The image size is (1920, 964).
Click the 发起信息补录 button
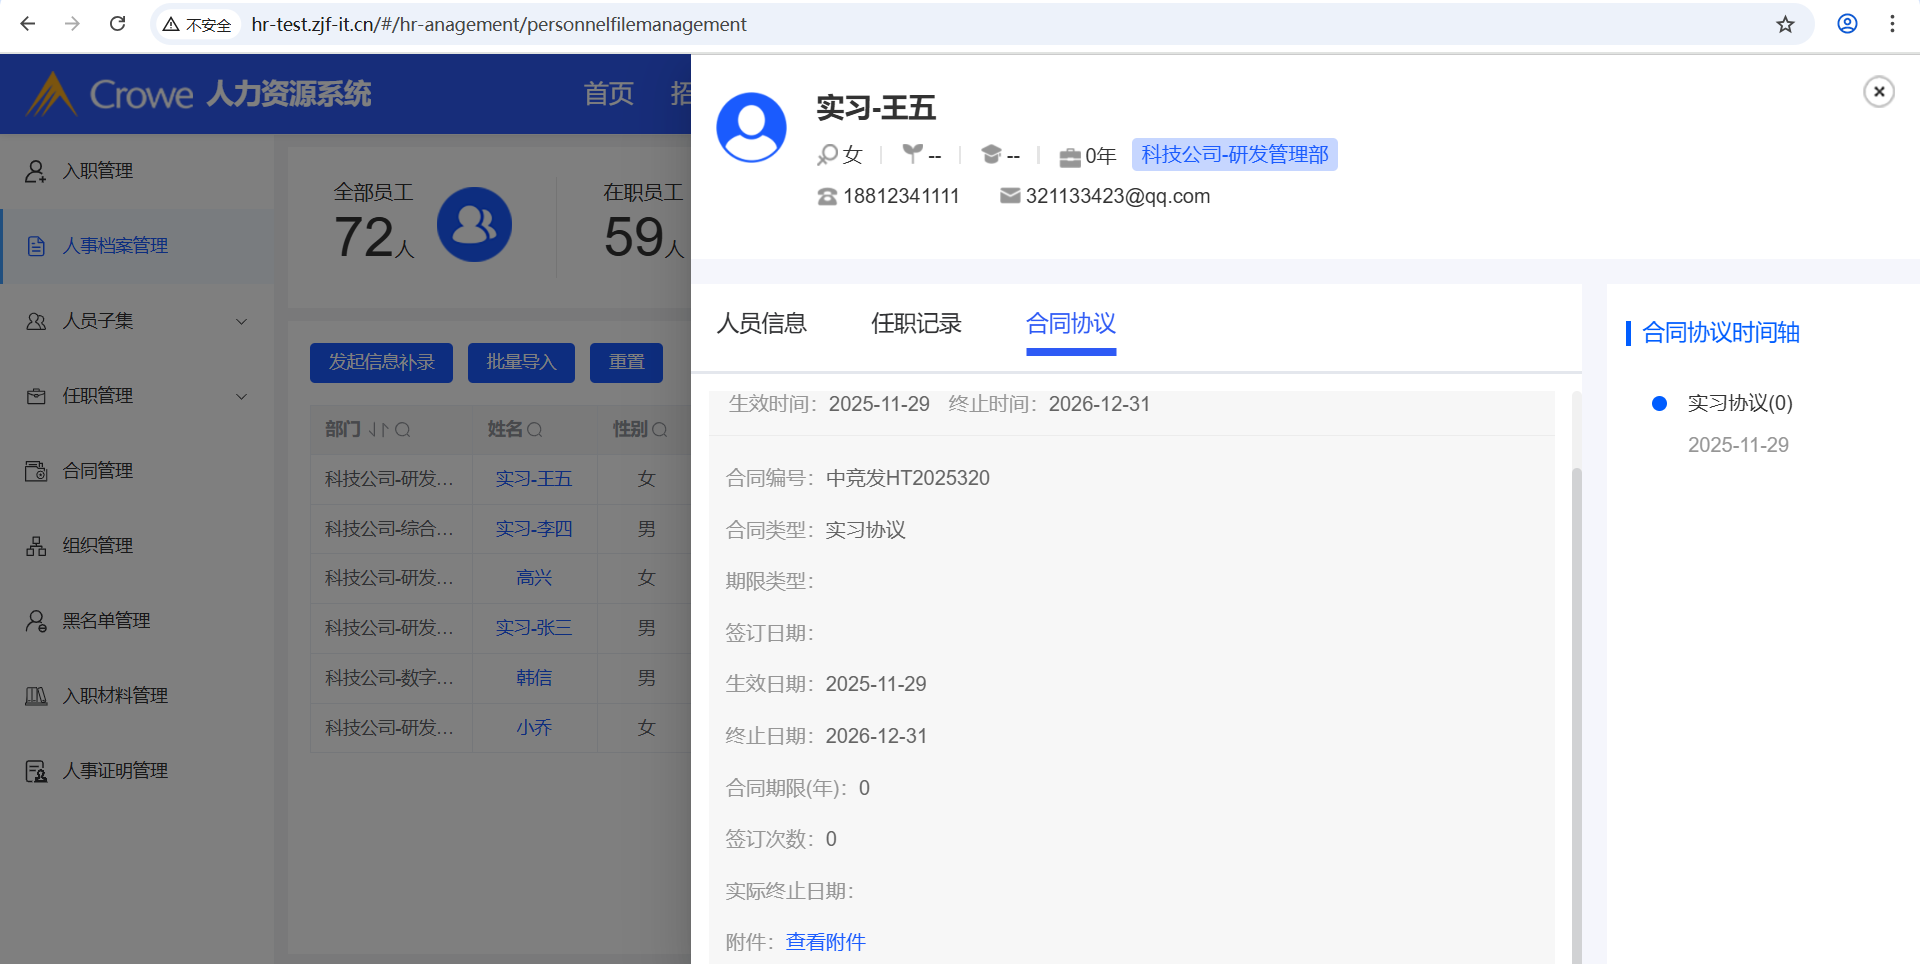click(x=381, y=362)
